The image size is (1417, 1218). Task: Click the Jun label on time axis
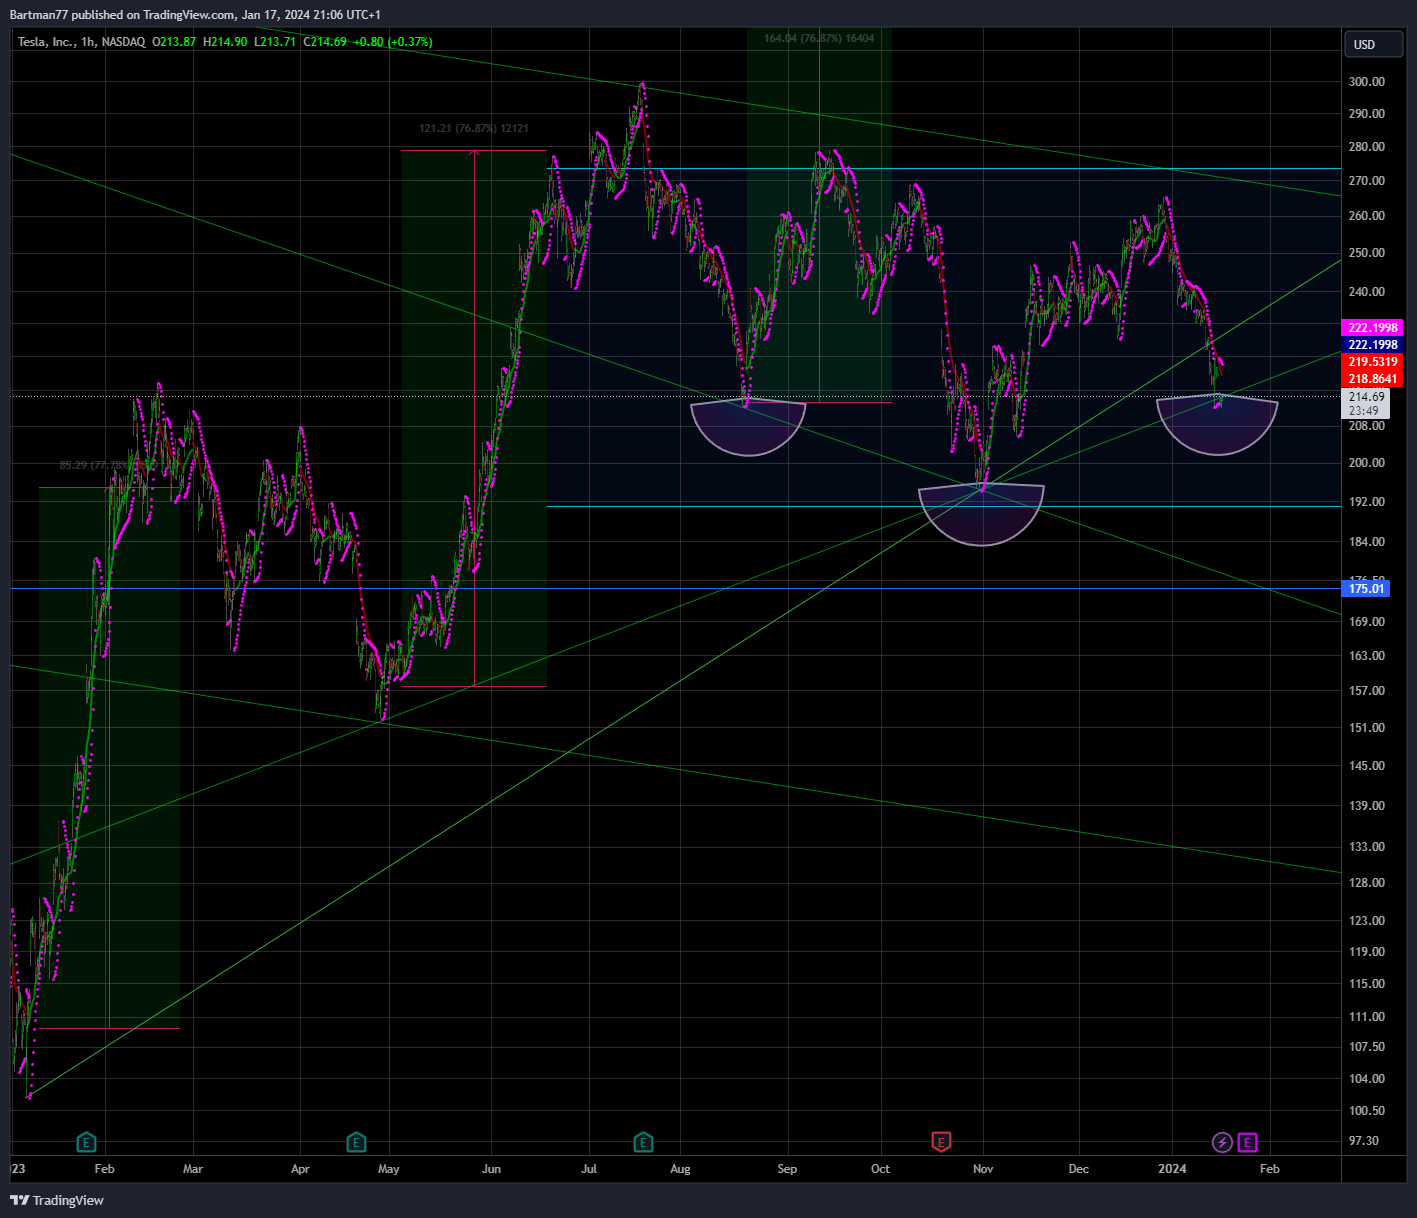coord(491,1169)
